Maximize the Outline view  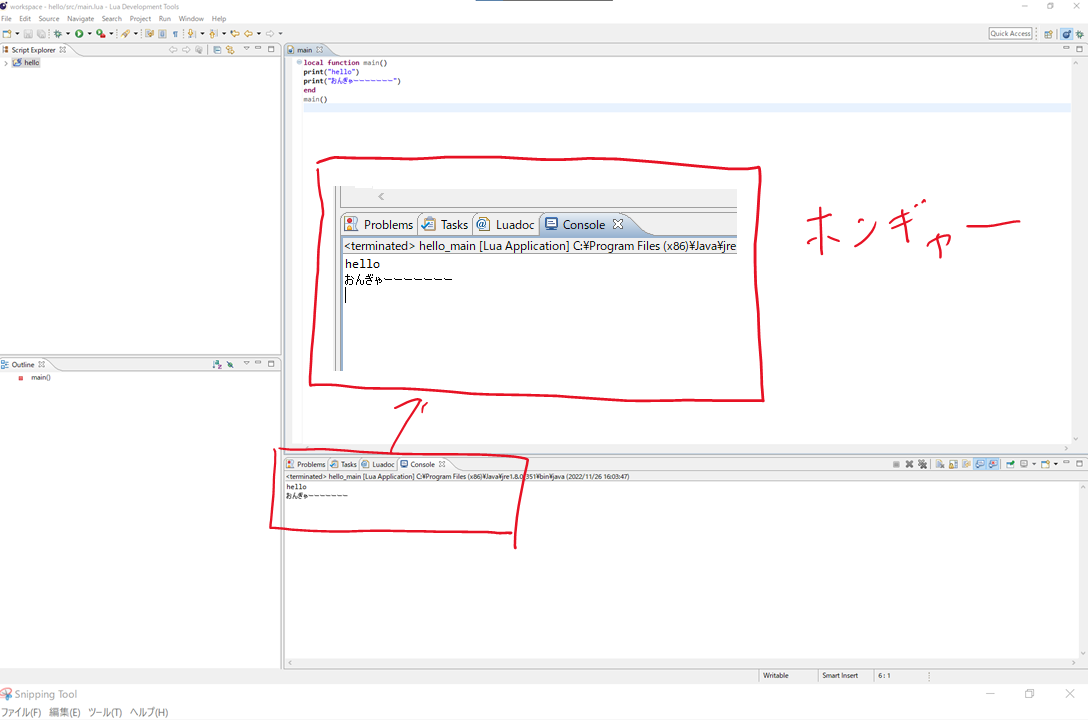point(271,363)
